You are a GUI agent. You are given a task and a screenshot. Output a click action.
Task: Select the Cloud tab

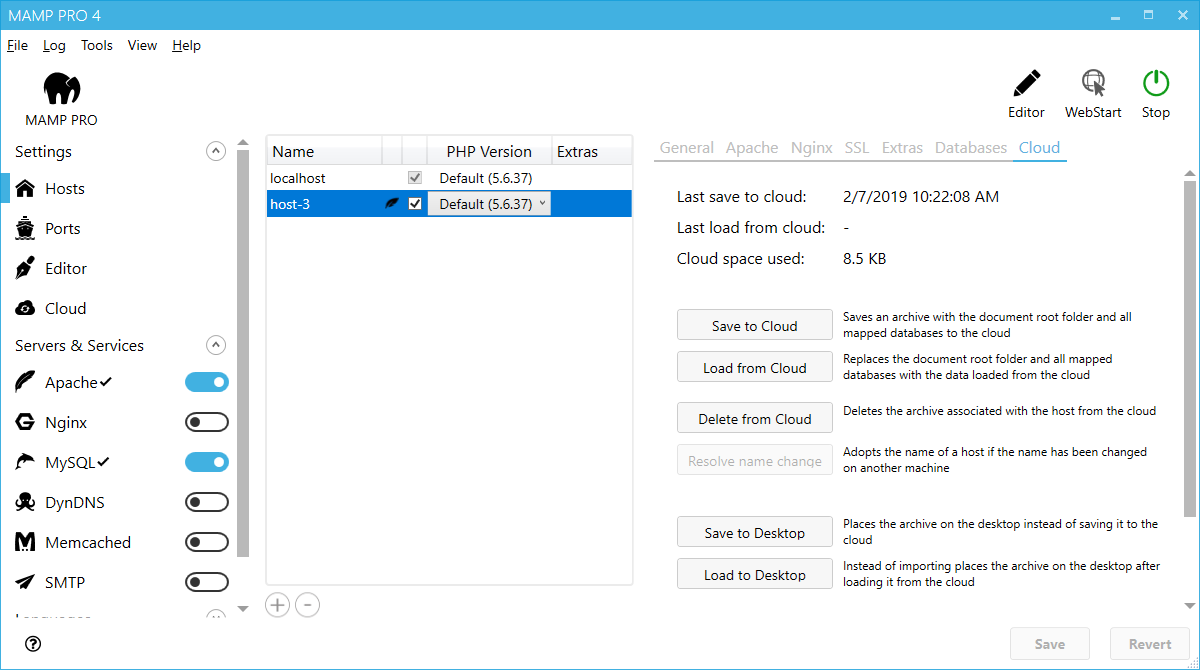tap(1039, 147)
